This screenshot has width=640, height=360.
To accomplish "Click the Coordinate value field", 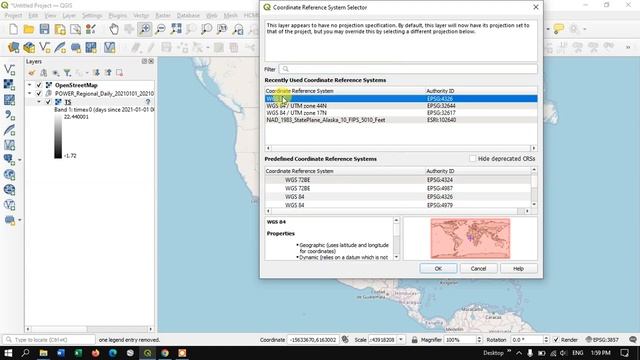I will (313, 340).
